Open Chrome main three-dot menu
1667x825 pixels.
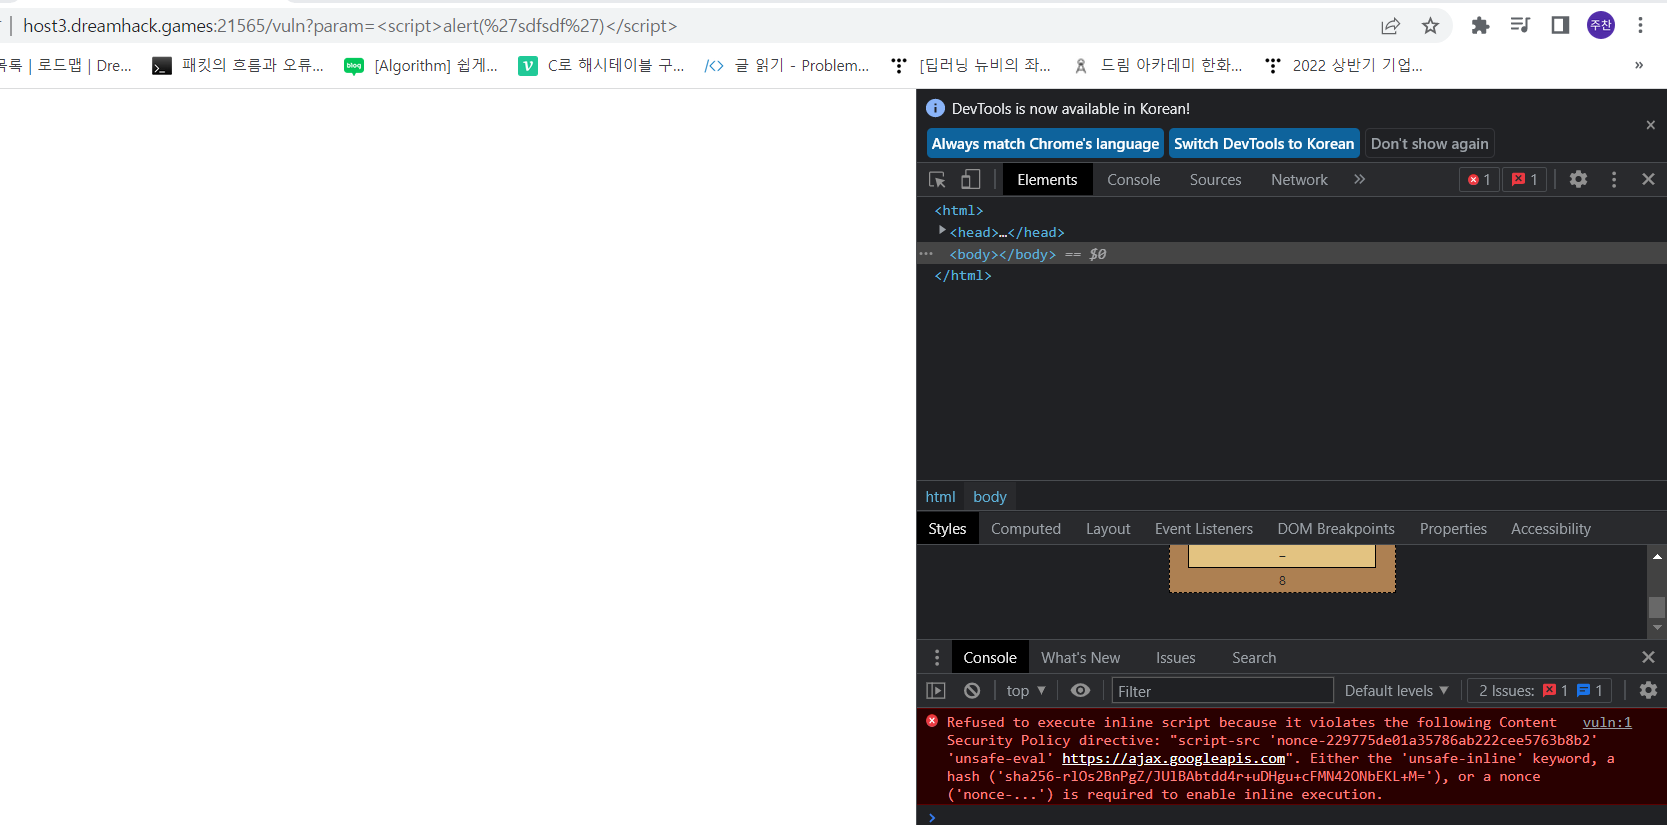point(1640,25)
